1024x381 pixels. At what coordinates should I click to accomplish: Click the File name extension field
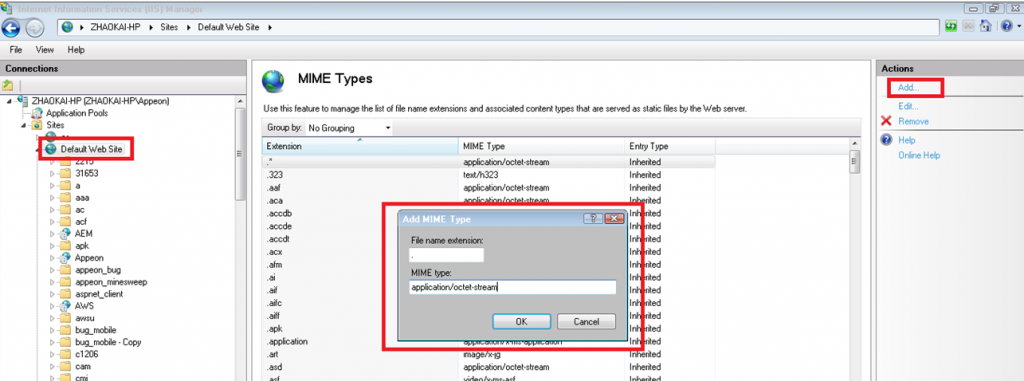pos(446,255)
